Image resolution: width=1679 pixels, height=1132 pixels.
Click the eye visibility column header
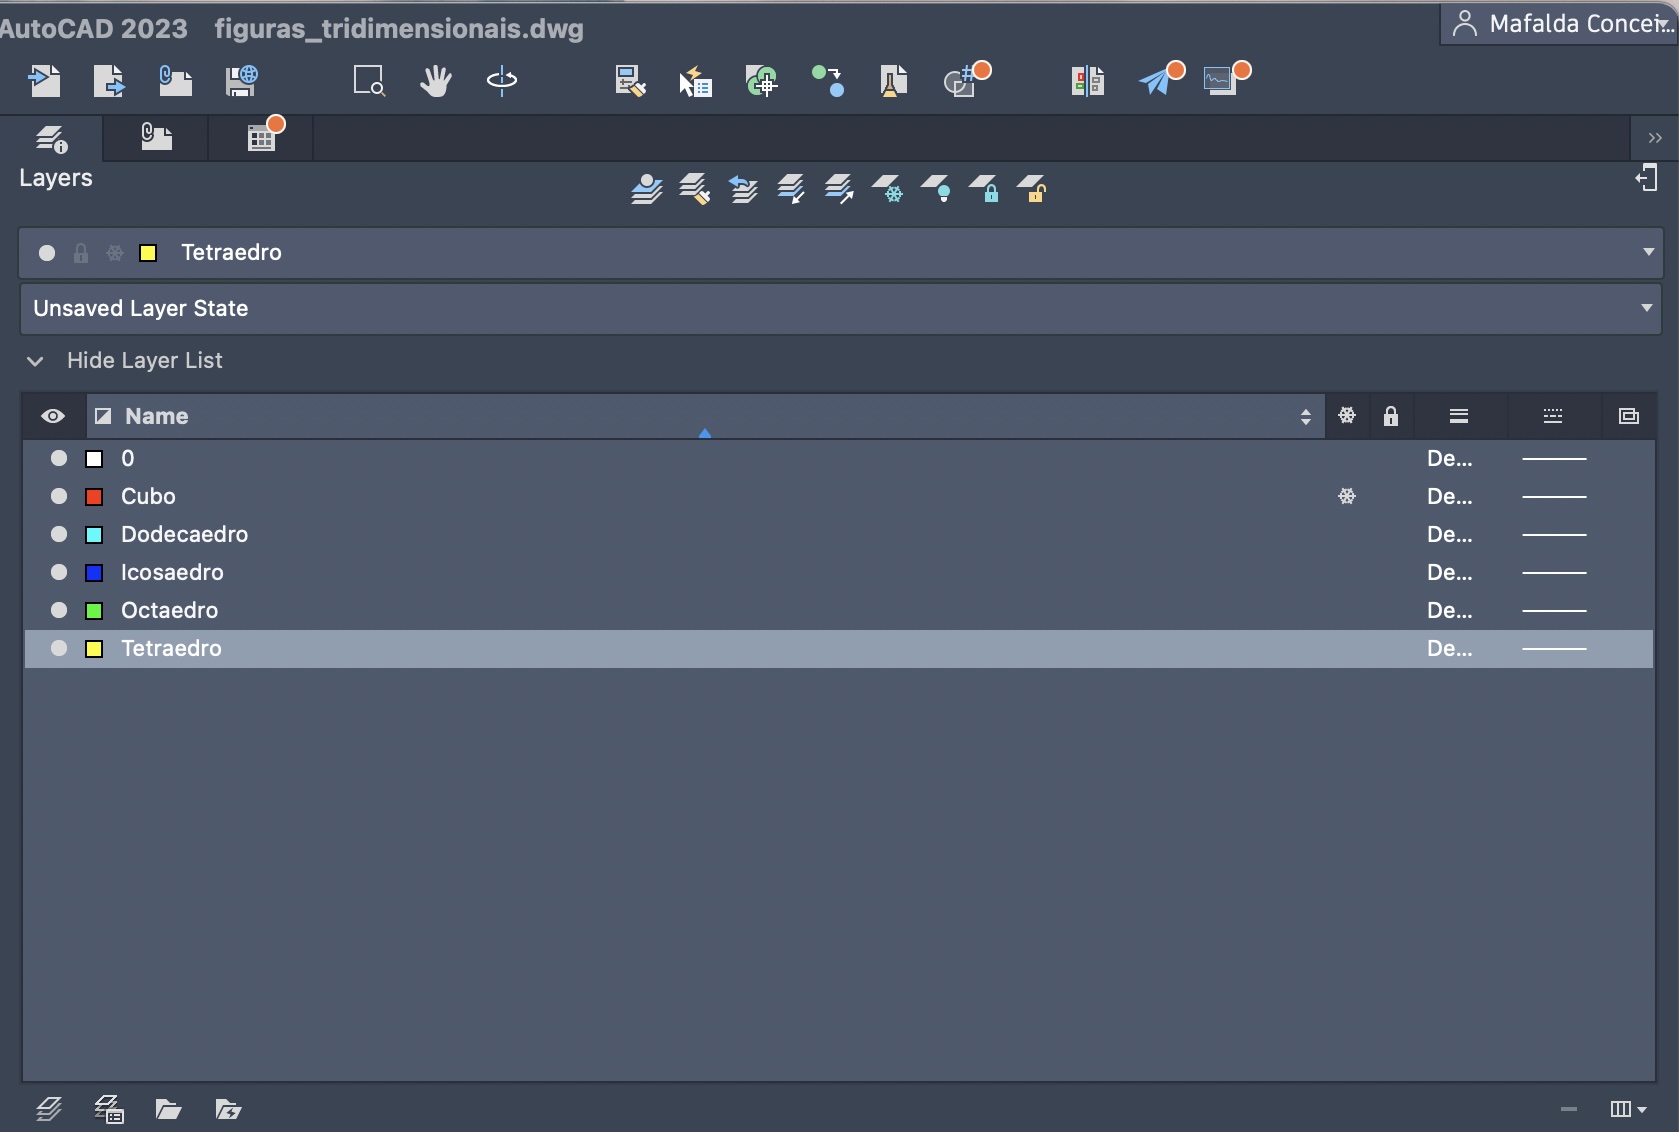(53, 416)
